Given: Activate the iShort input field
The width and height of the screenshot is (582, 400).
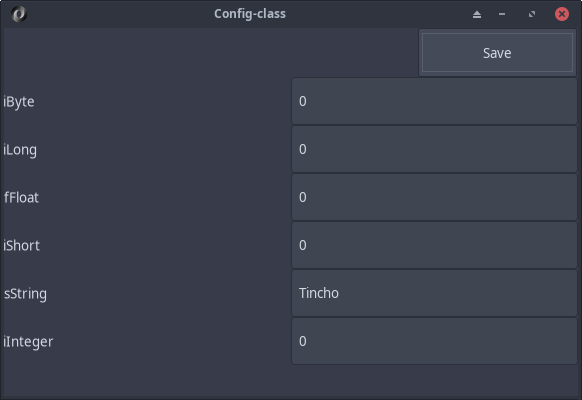Looking at the screenshot, I should tap(434, 245).
